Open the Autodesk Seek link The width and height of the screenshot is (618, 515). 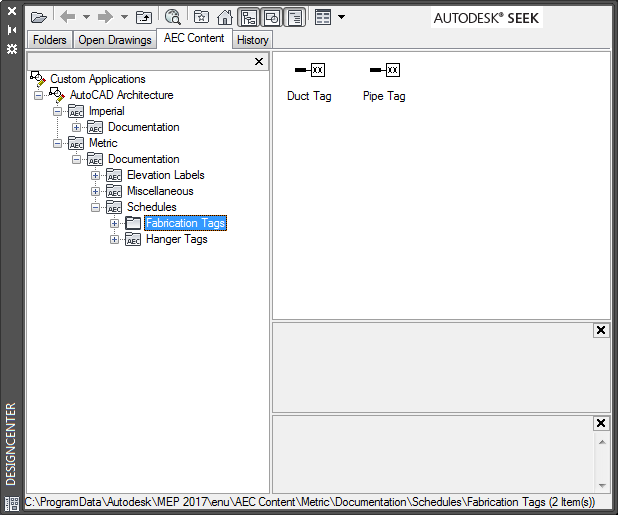[x=486, y=18]
